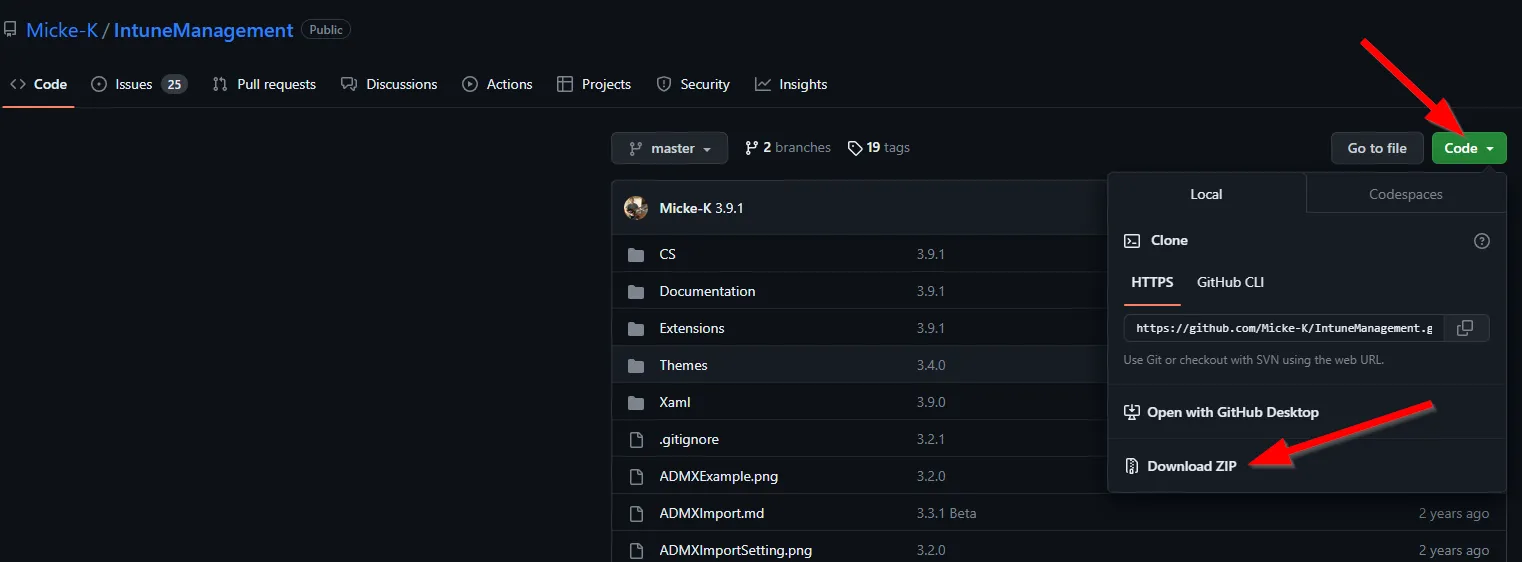Copy the clone URL to clipboard
The height and width of the screenshot is (562, 1522).
[1465, 328]
